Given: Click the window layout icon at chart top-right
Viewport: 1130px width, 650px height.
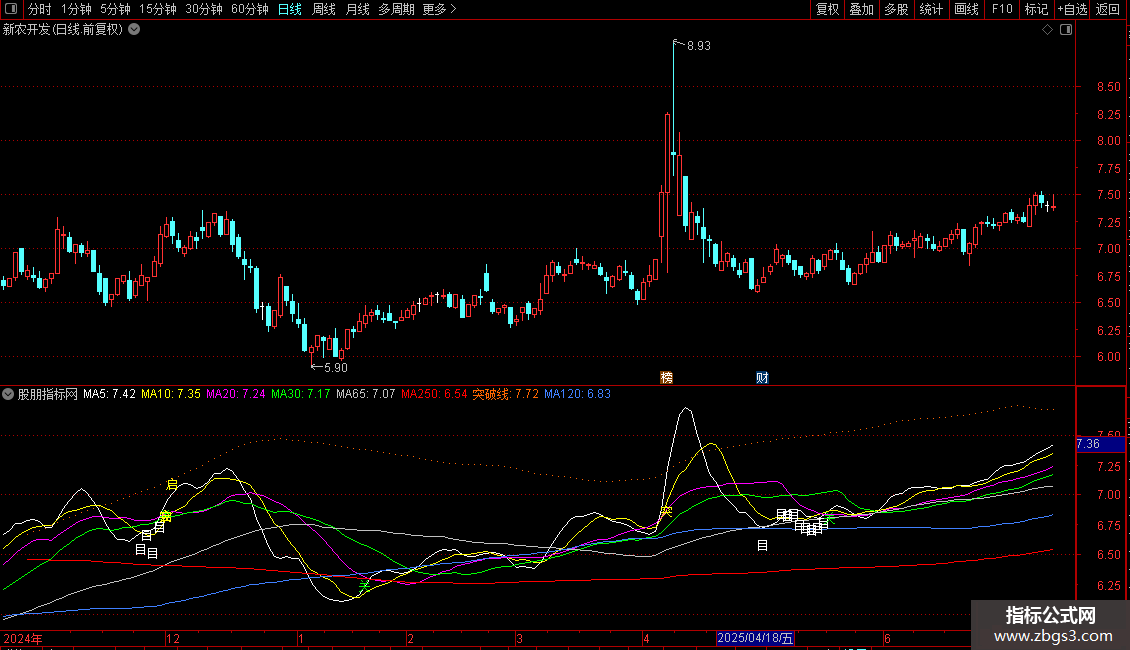Looking at the screenshot, I should coord(1066,30).
